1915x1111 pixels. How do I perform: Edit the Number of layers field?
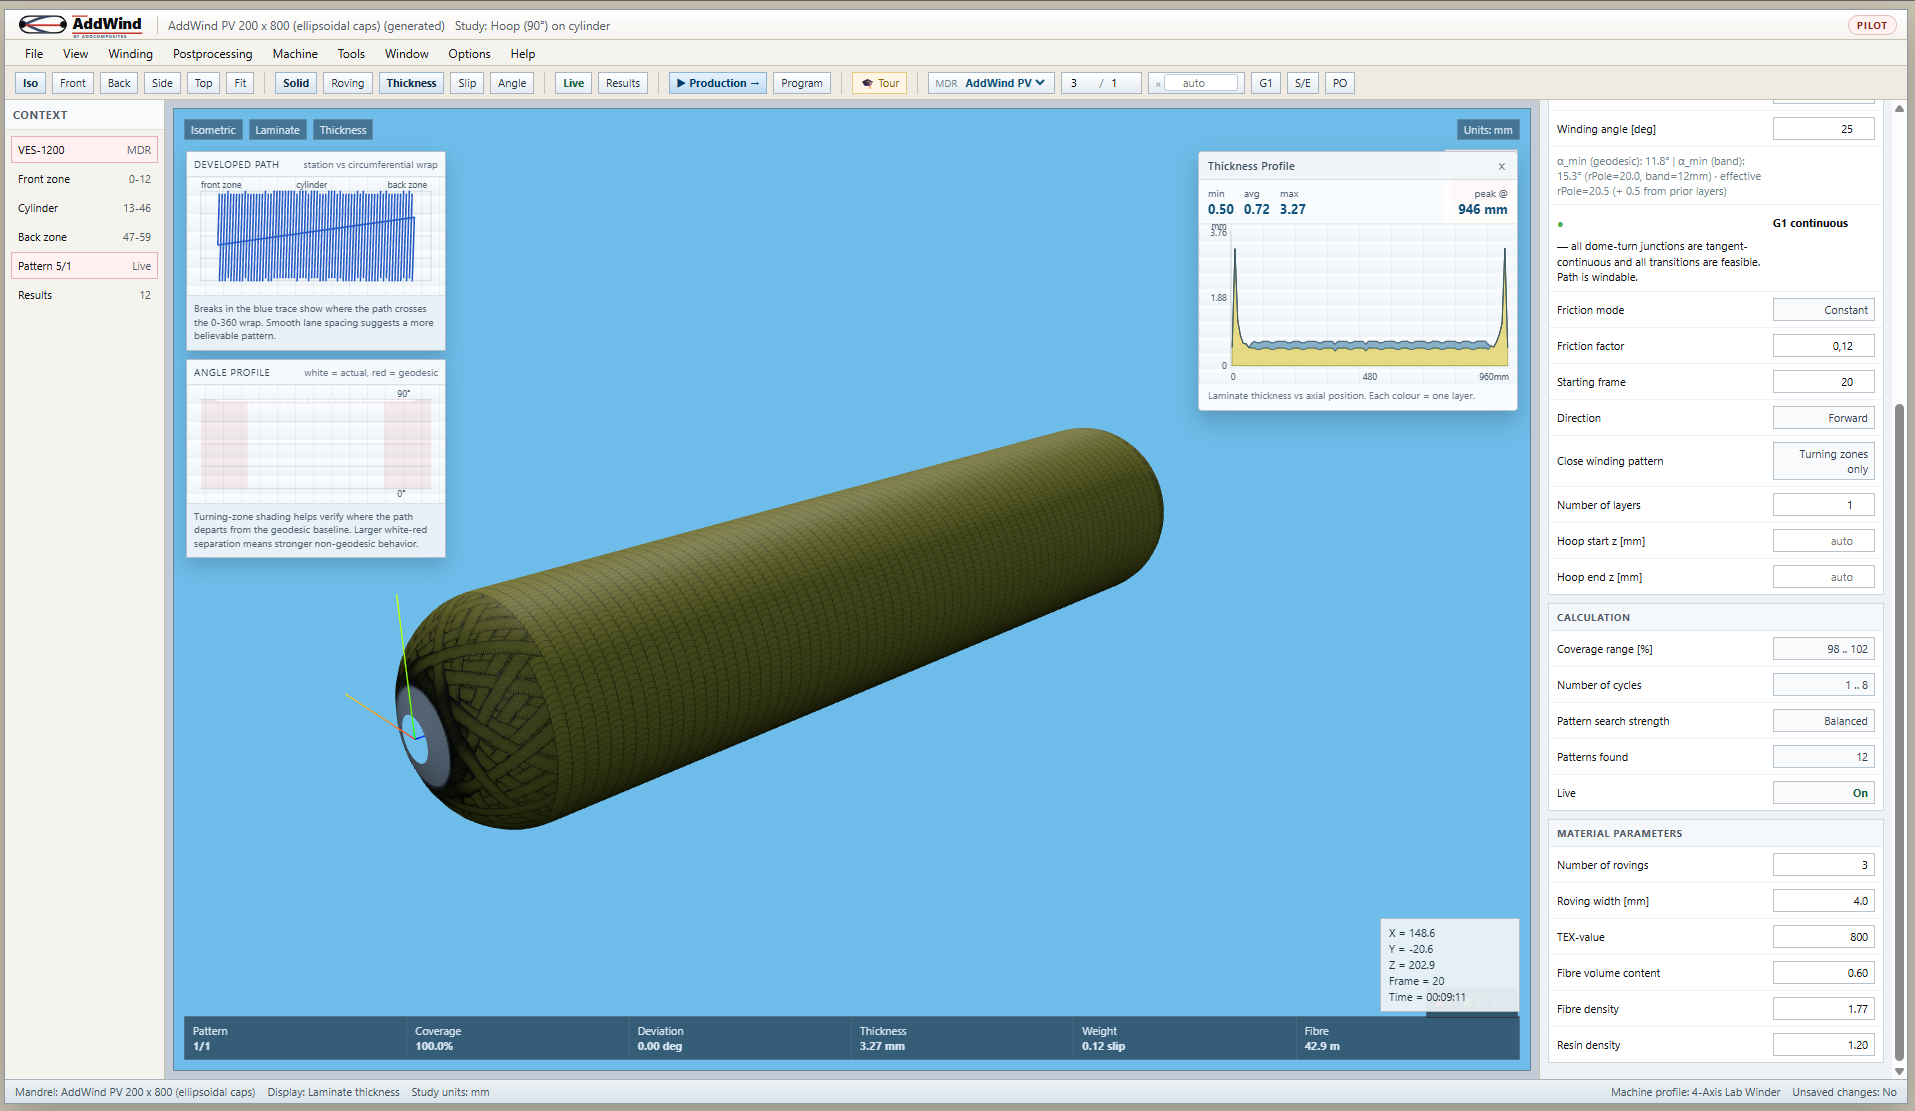coord(1823,505)
